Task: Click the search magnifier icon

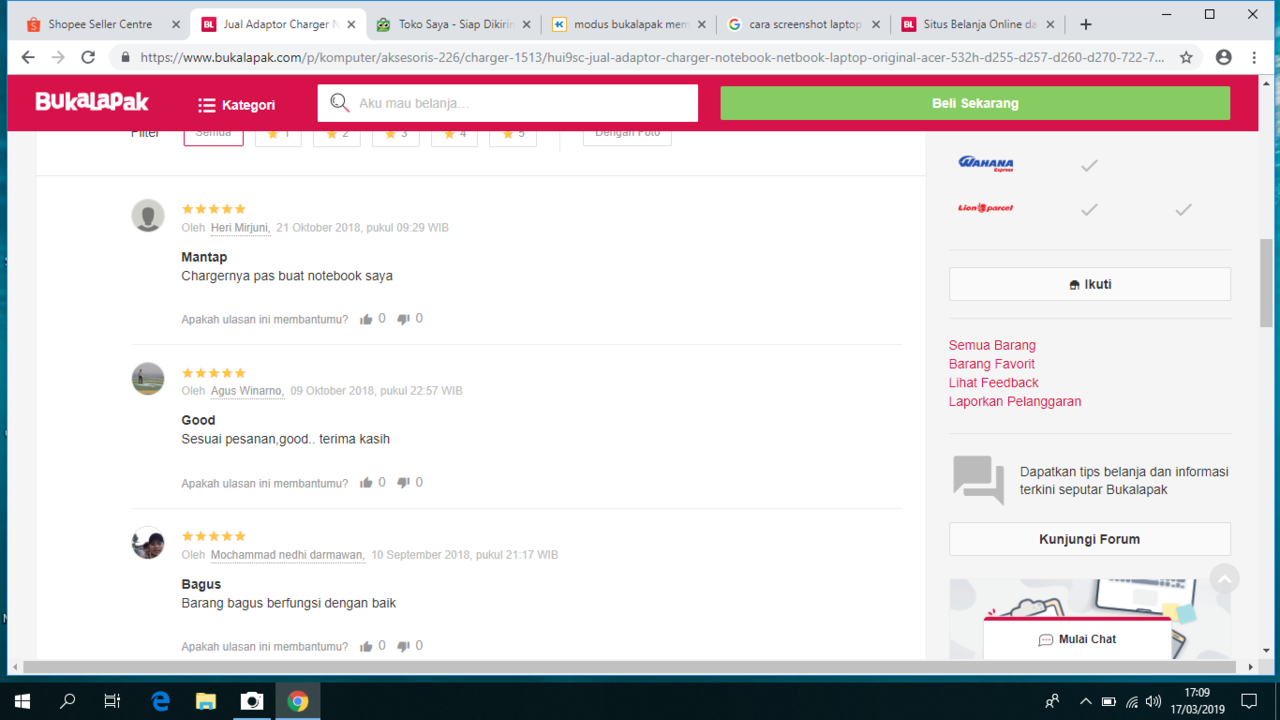Action: (x=339, y=103)
